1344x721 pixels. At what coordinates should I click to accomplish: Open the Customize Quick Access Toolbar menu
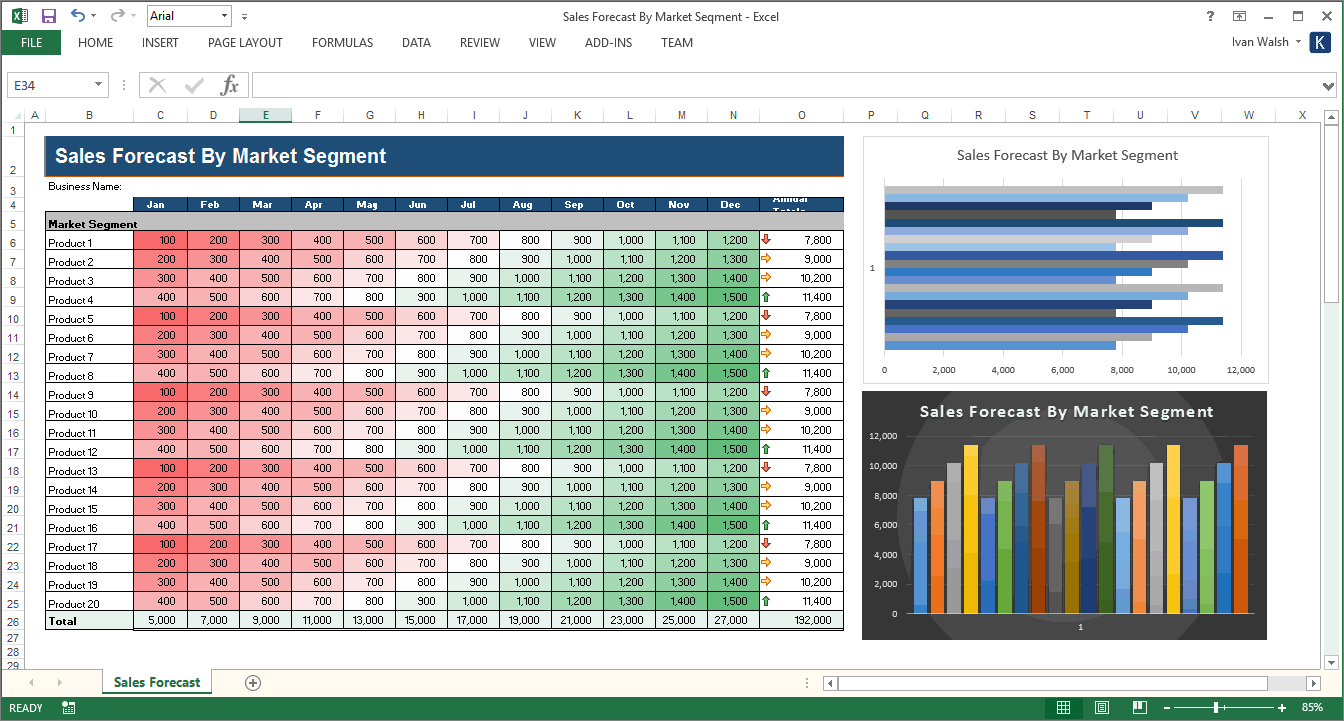click(243, 16)
